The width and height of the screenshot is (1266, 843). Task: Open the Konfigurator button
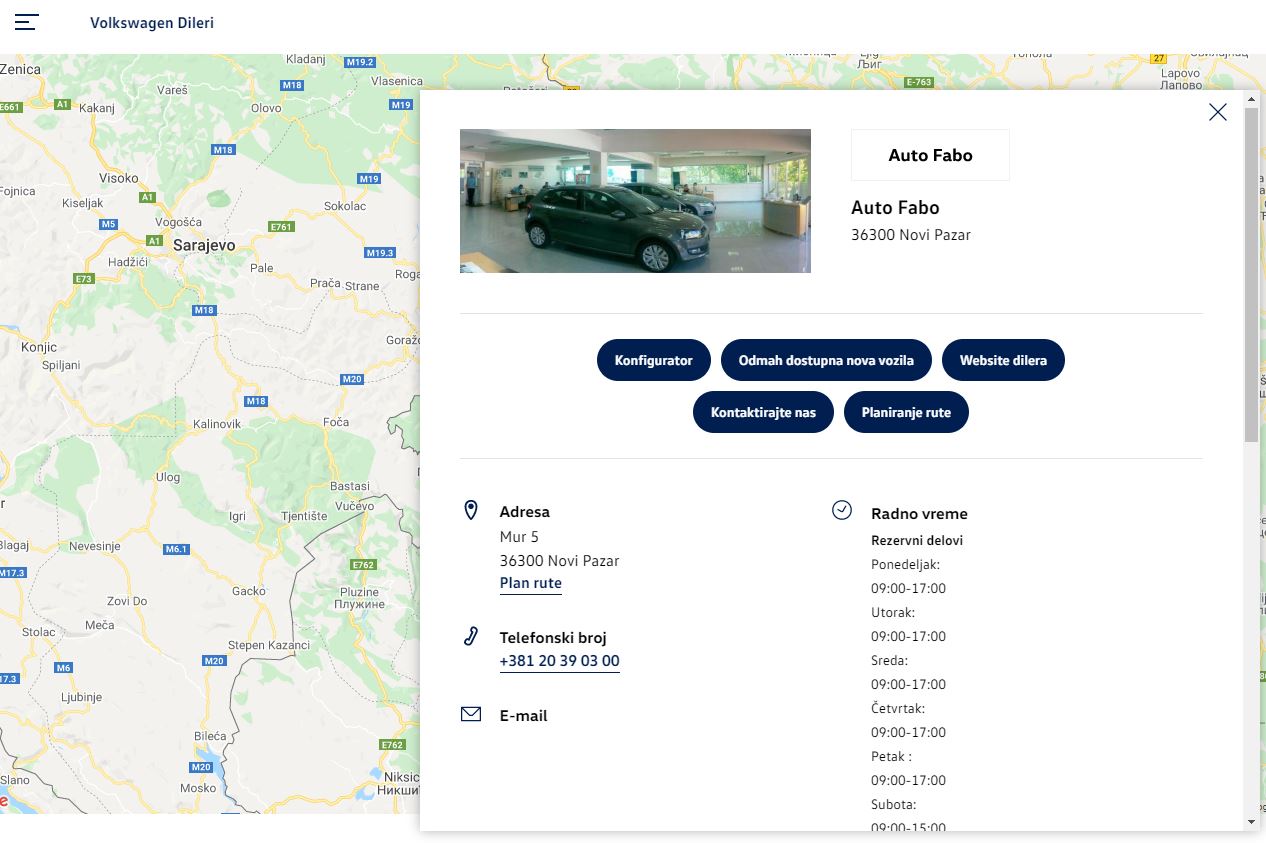click(654, 360)
